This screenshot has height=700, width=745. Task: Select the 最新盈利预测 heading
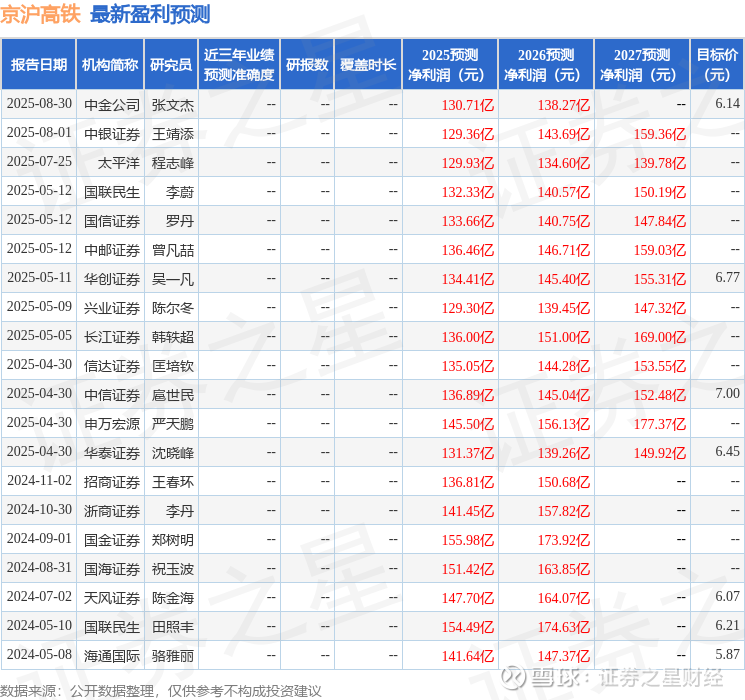pyautogui.click(x=150, y=14)
